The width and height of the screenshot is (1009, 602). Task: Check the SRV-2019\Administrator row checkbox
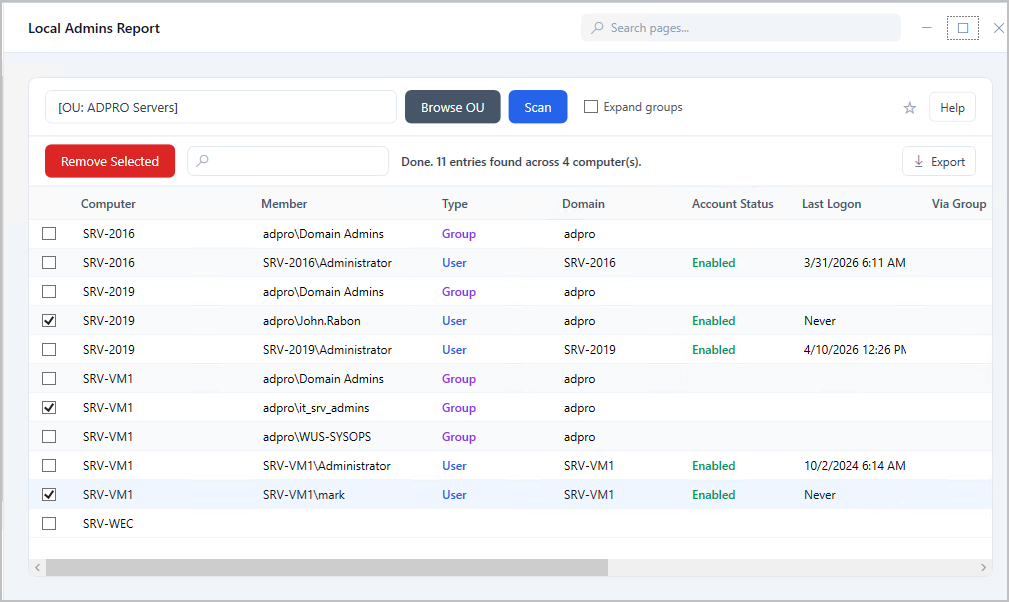[x=49, y=349]
